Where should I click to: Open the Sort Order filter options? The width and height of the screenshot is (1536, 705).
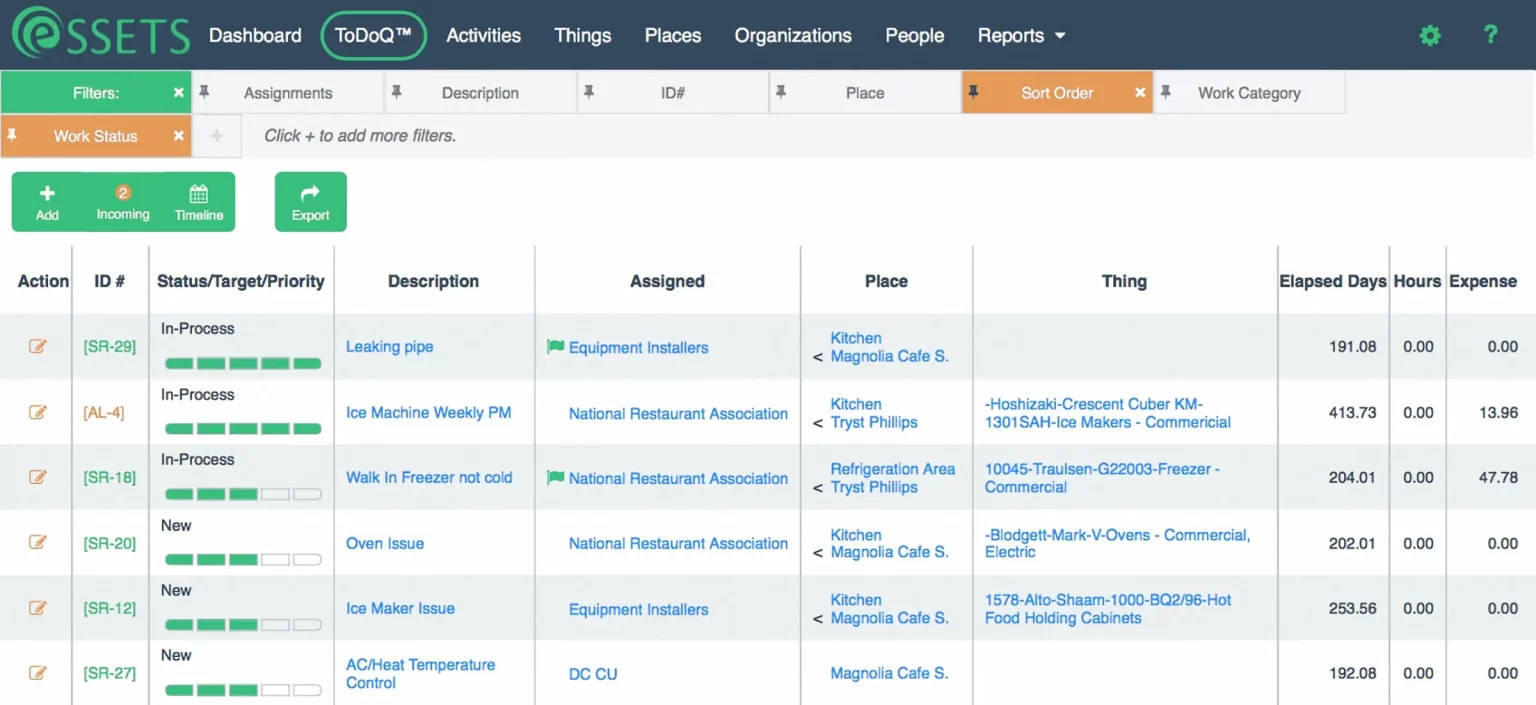1057,93
